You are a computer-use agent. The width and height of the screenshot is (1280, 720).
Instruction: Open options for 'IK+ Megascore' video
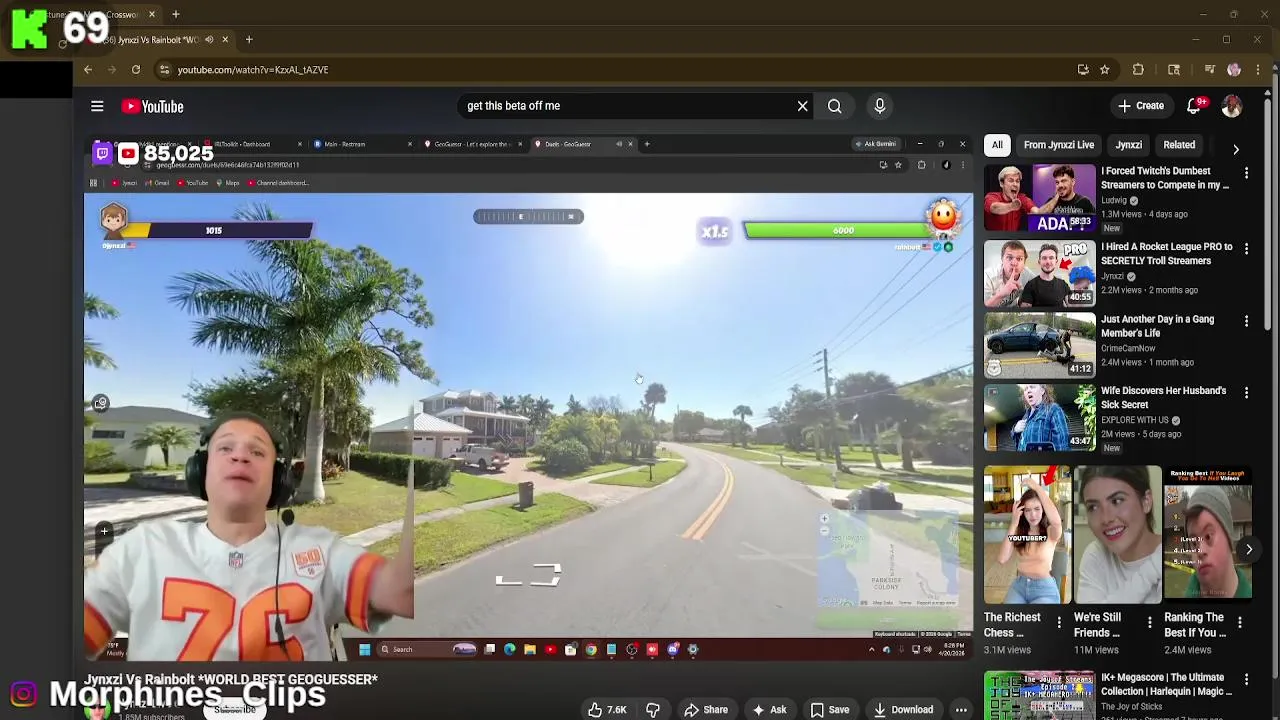(x=1246, y=680)
